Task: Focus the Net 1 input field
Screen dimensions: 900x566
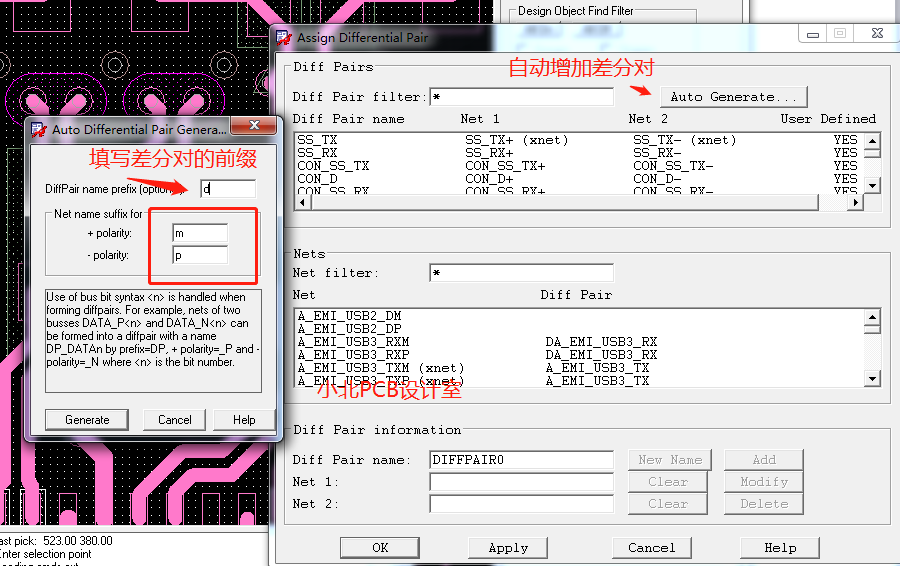Action: coord(521,482)
